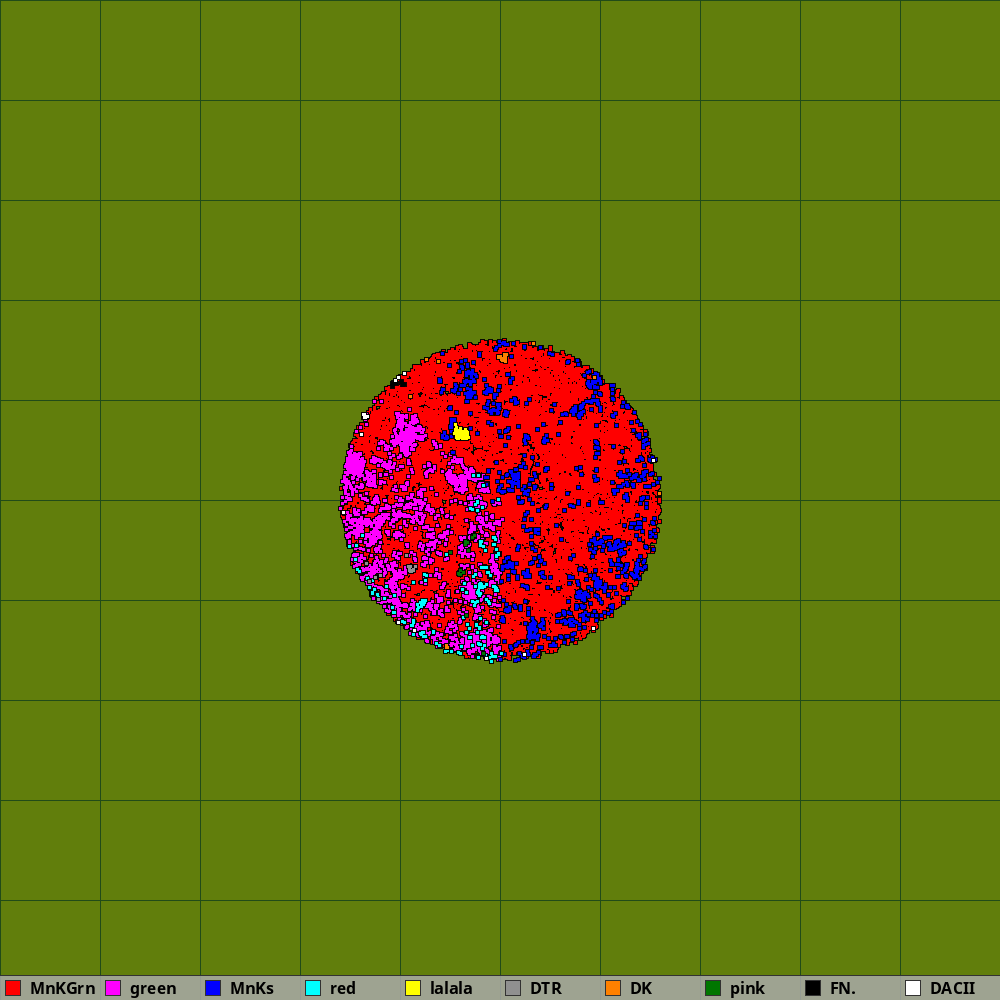Image resolution: width=1000 pixels, height=1000 pixels.
Task: Click the orange DK territory near the top
Action: [503, 357]
